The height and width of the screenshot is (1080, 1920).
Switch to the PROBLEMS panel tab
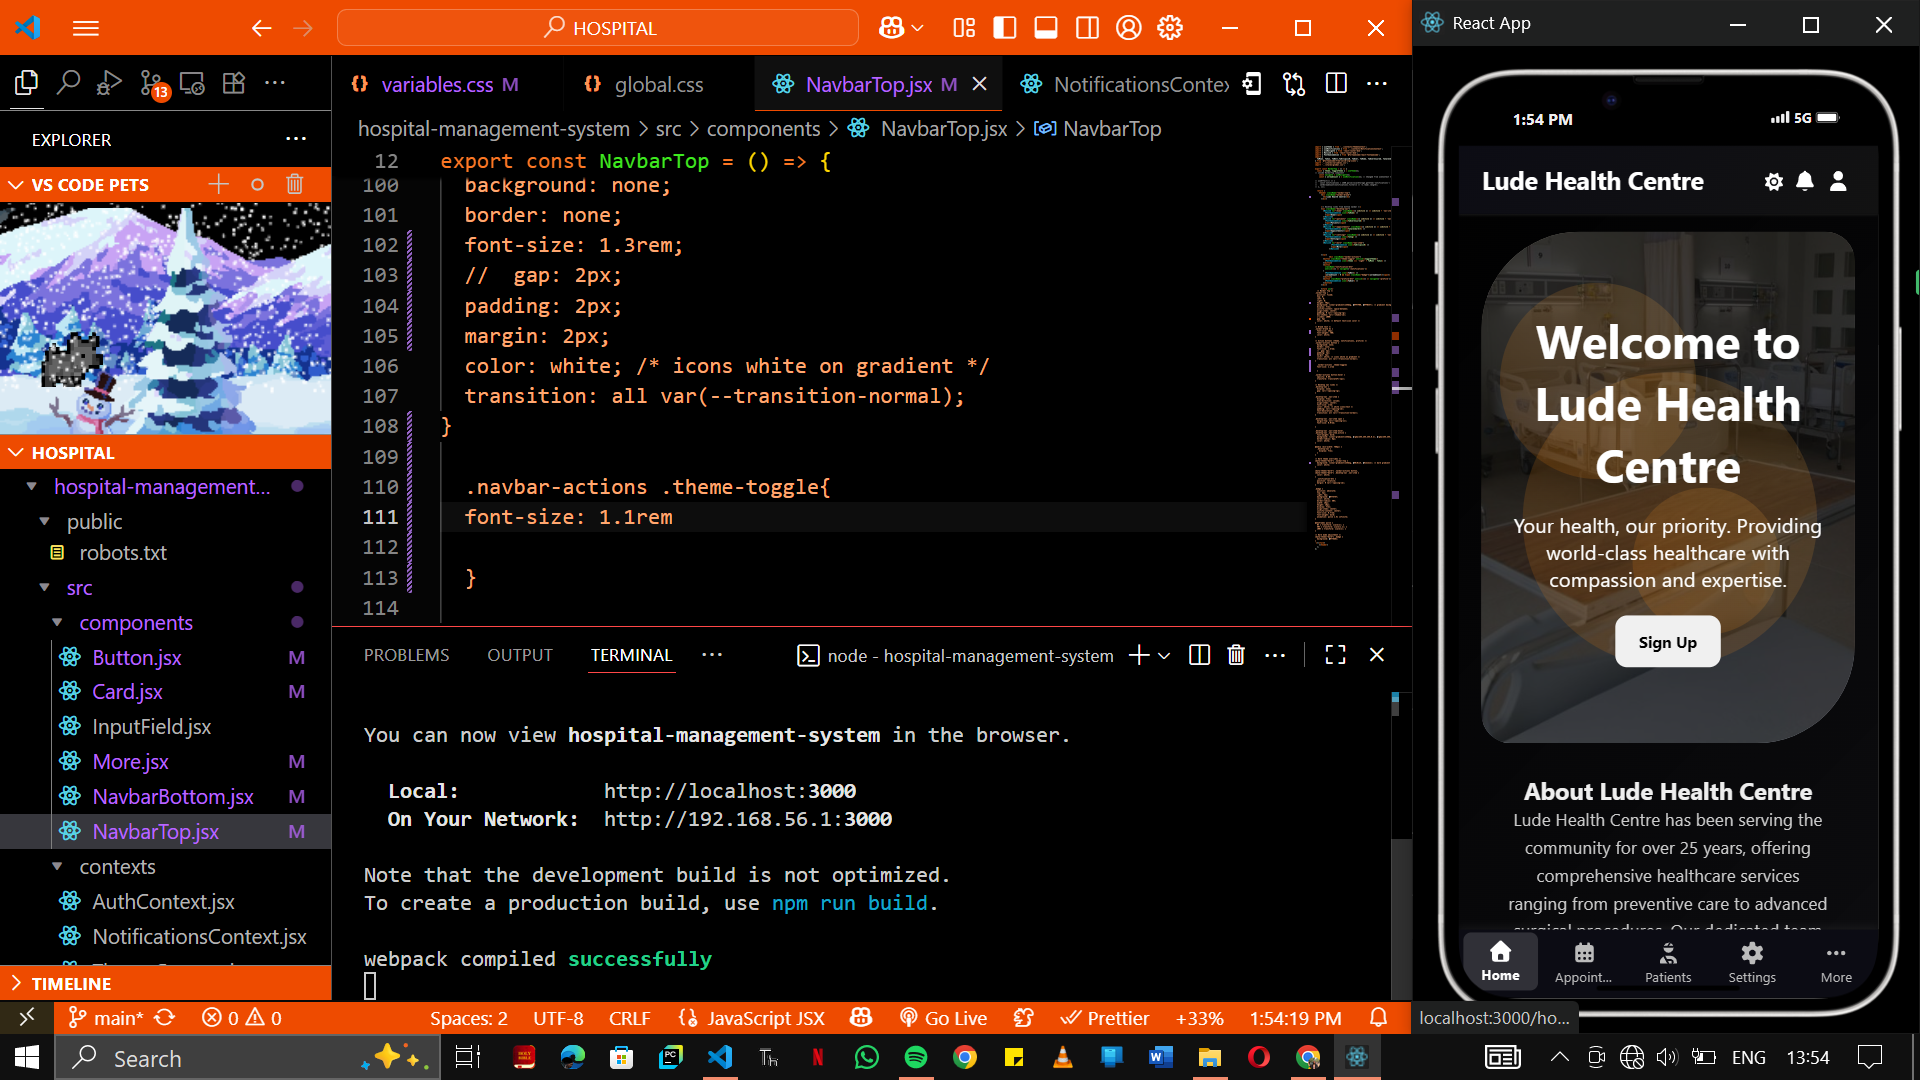click(406, 655)
